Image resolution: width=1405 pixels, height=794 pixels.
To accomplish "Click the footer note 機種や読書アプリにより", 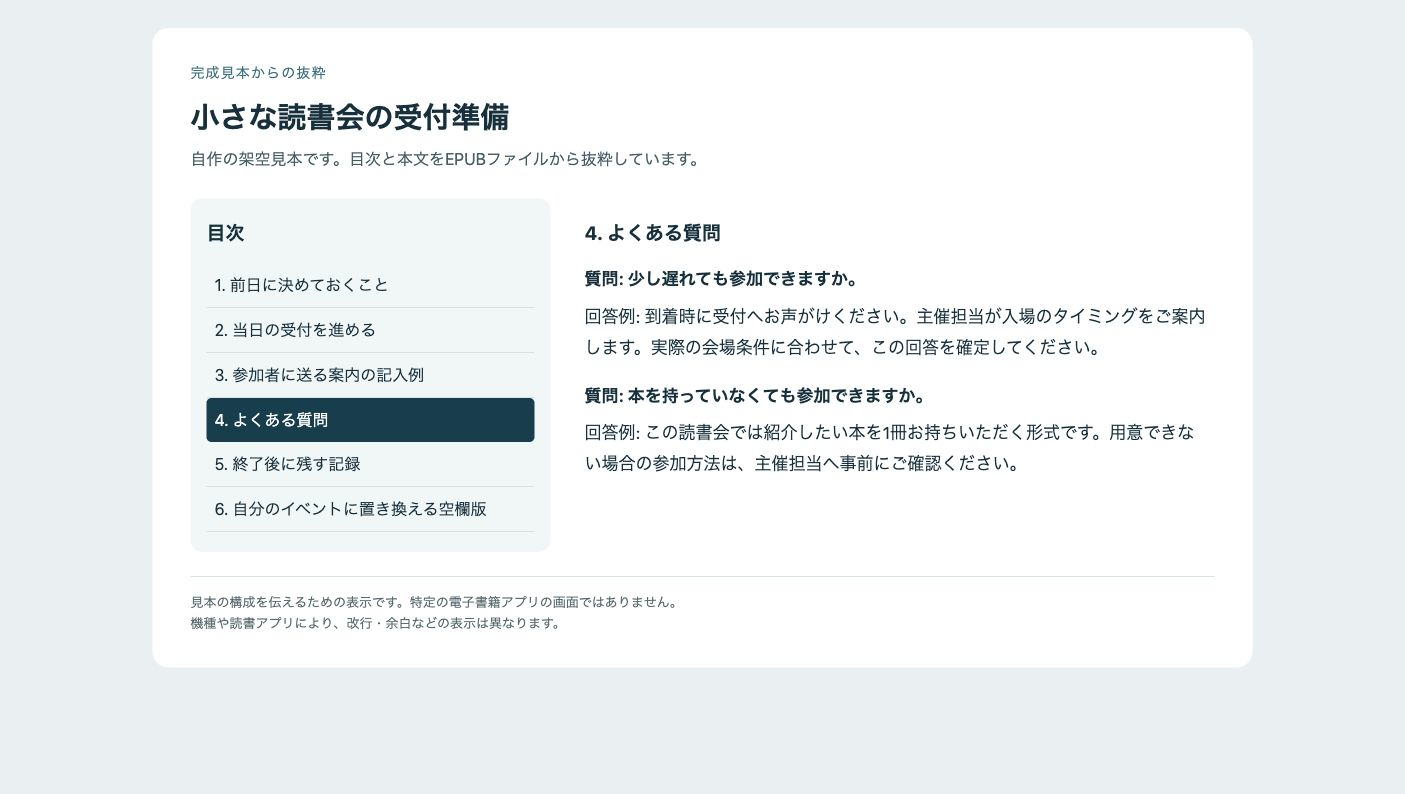I will (x=377, y=623).
